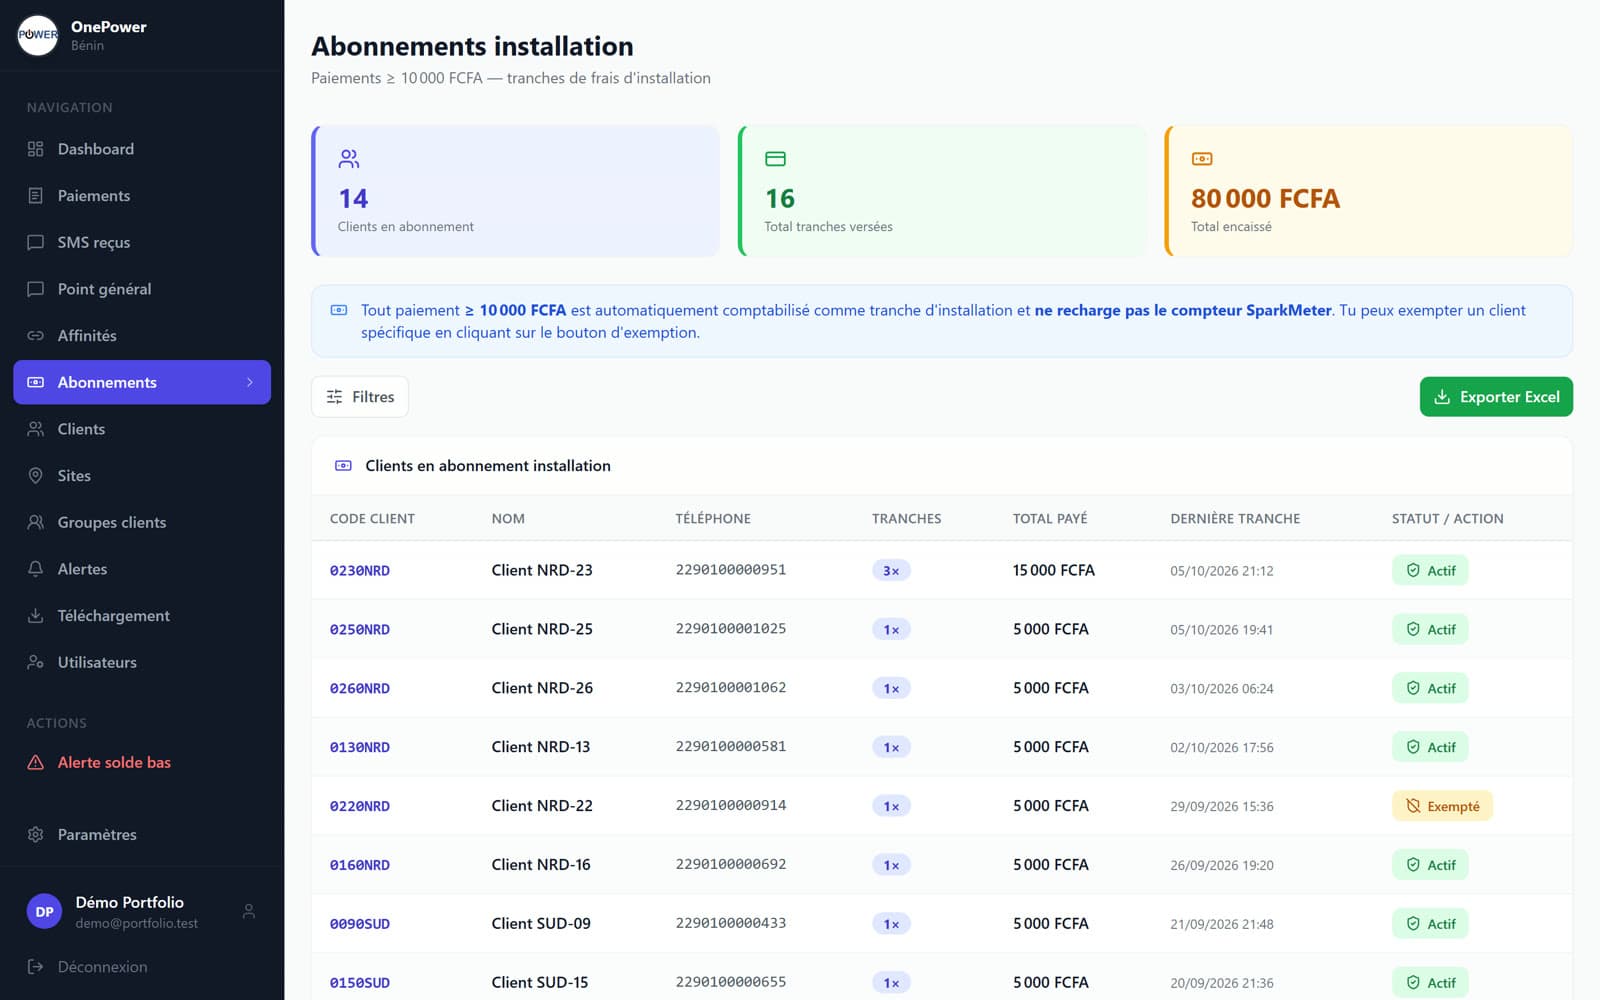Click the Paiements sidebar icon
Screen dimensions: 1600x1000
pyautogui.click(x=36, y=196)
